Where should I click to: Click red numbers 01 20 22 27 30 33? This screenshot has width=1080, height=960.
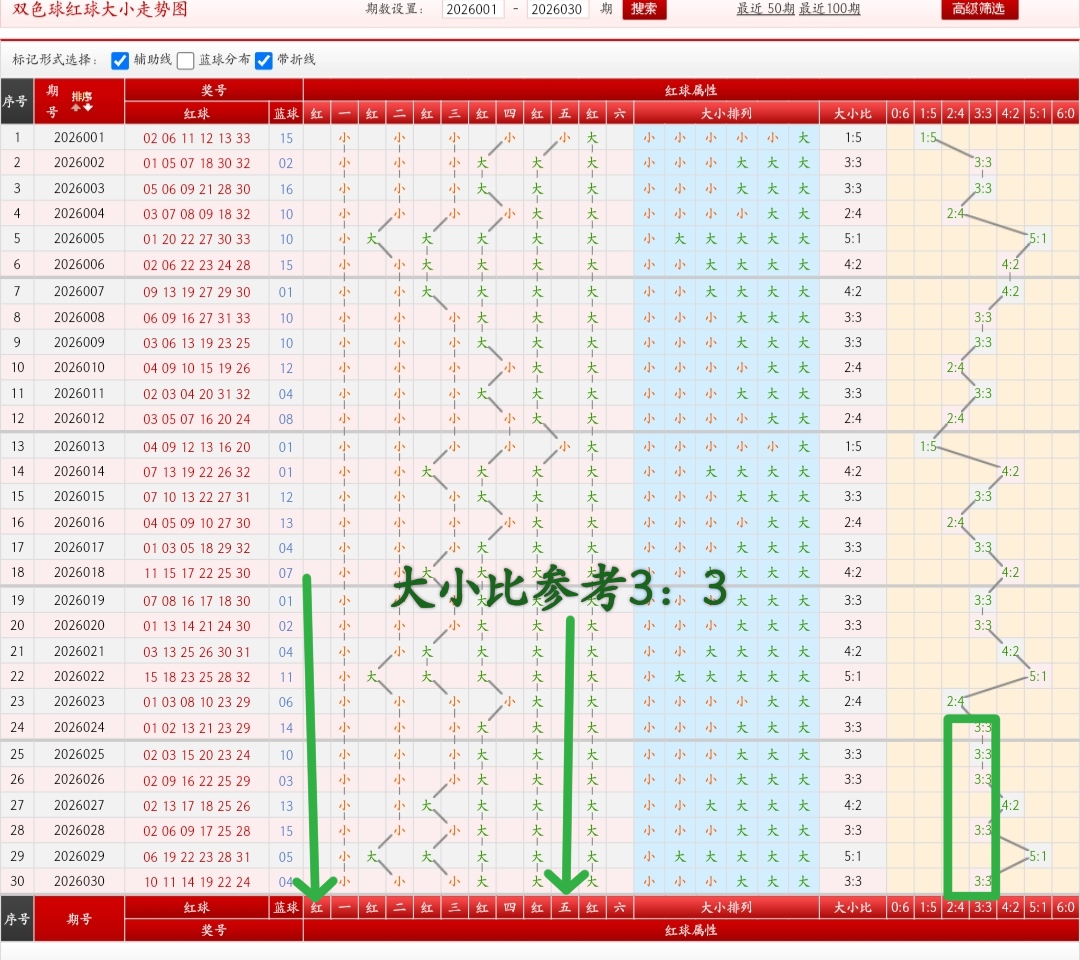(x=197, y=240)
